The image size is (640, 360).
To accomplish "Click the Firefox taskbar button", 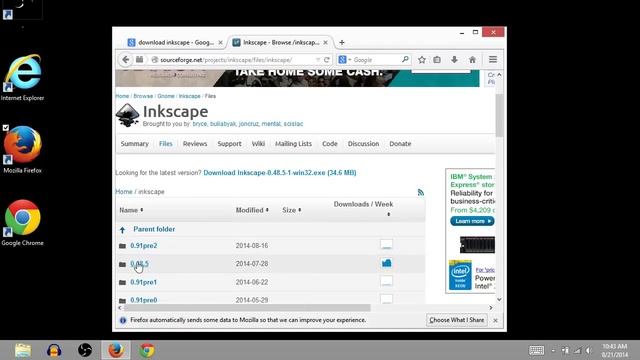I will click(116, 350).
